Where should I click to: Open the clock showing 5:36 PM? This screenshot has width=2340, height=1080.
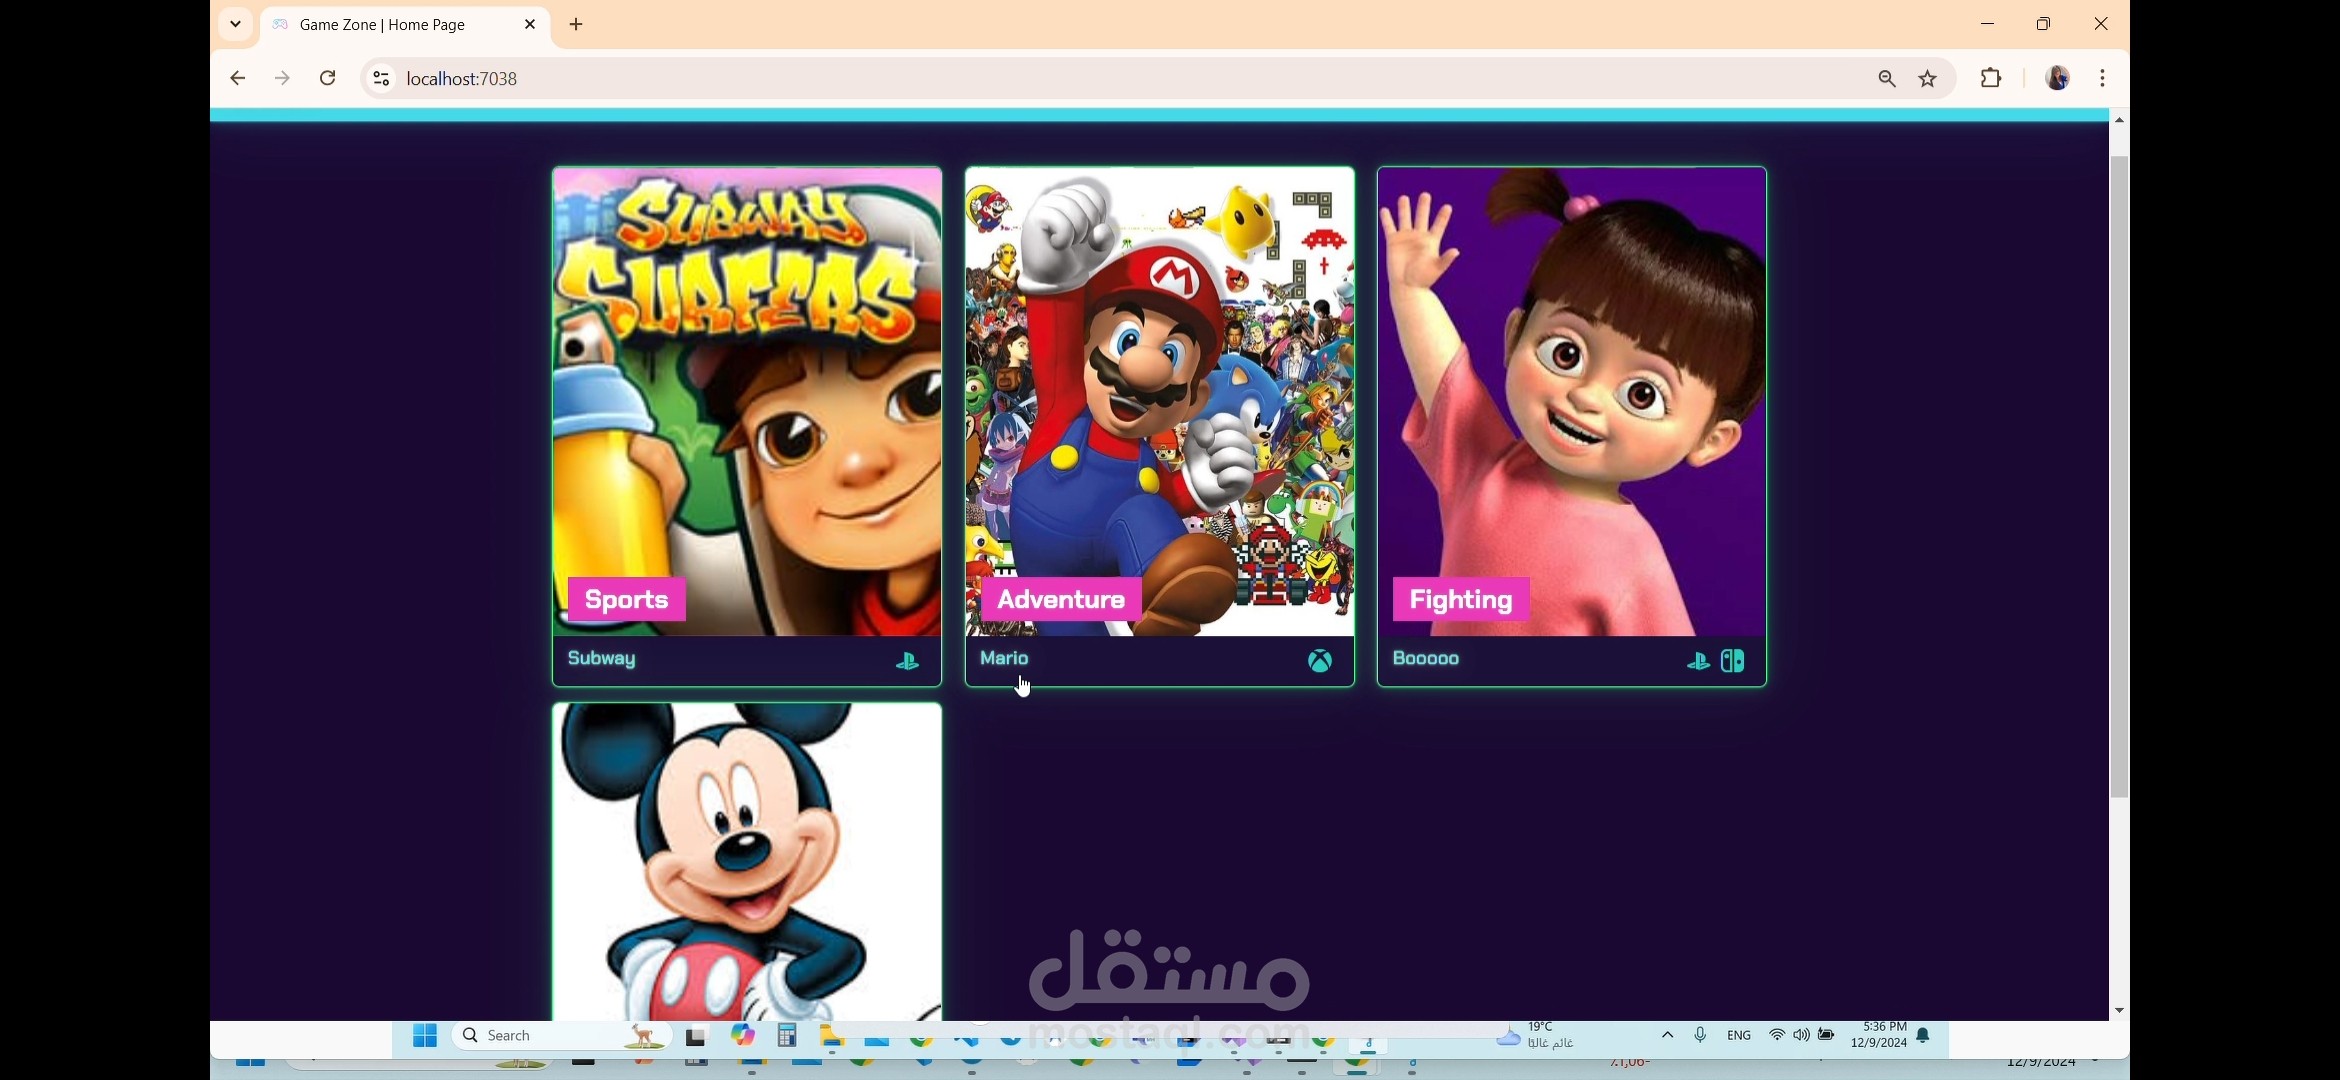(x=1878, y=1035)
